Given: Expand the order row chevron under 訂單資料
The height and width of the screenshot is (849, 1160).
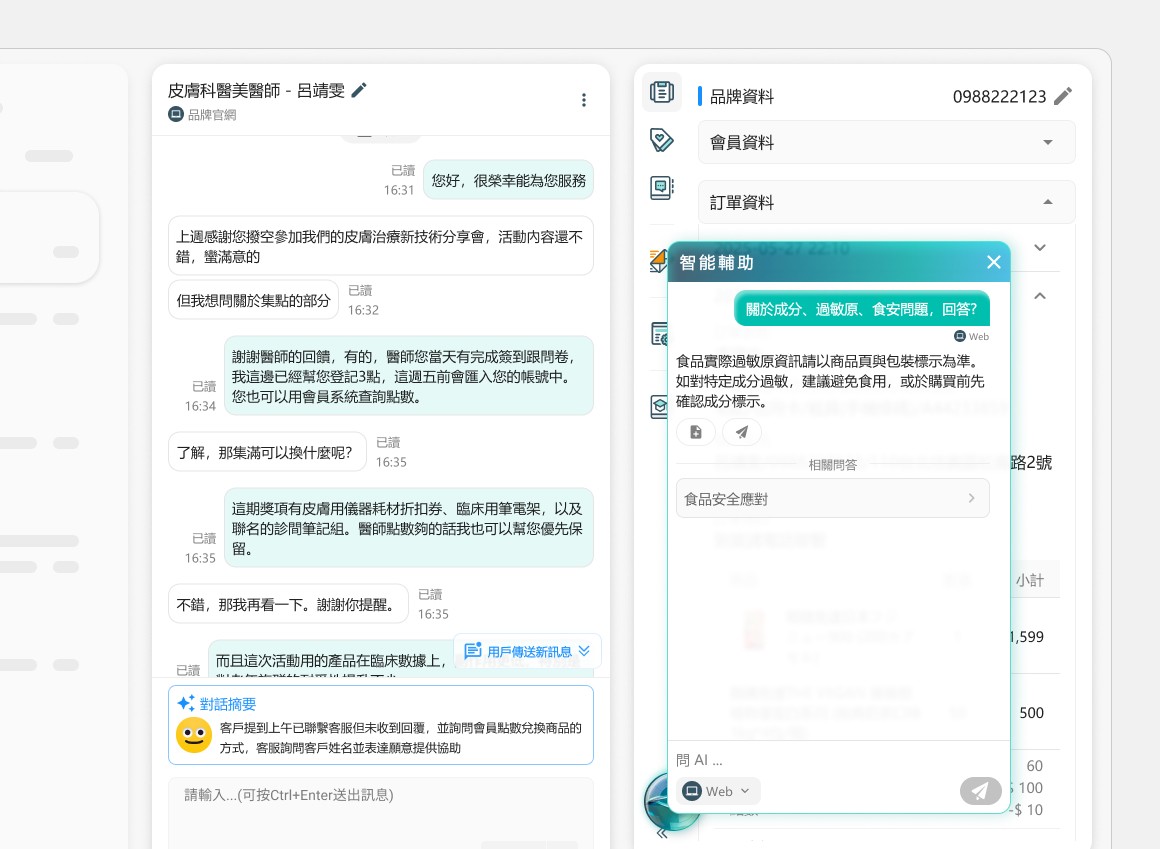Looking at the screenshot, I should pos(1039,247).
